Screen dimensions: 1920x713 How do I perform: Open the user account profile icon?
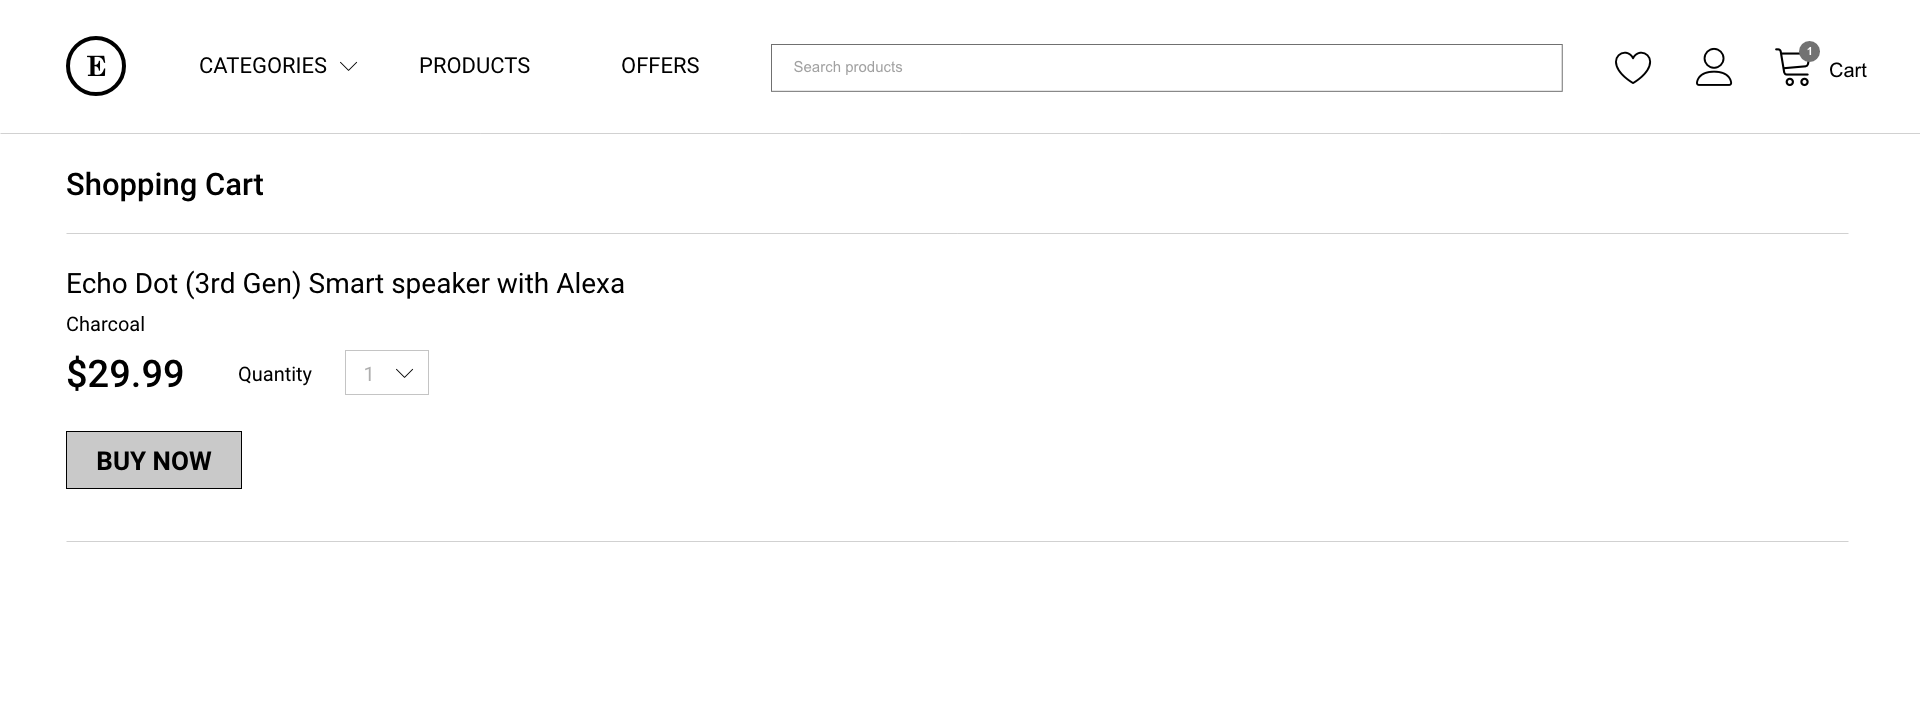click(1714, 67)
